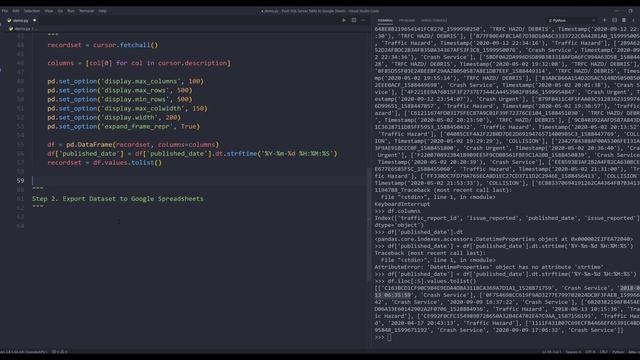The width and height of the screenshot is (640, 360).
Task: Switch to the Debug Console panel tab
Action: point(434,20)
